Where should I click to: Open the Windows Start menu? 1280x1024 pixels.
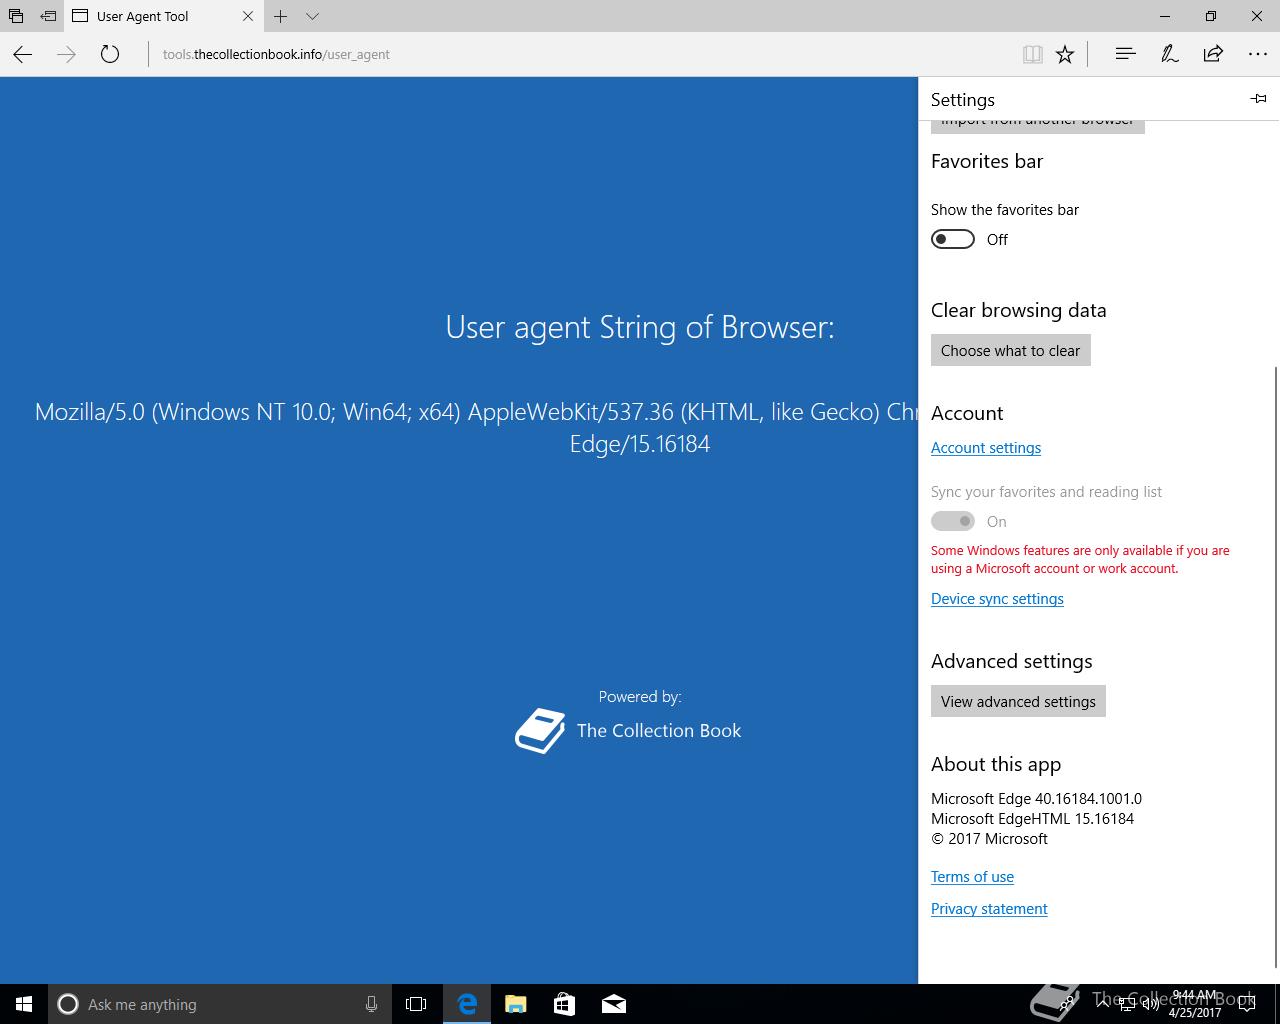coord(24,1004)
